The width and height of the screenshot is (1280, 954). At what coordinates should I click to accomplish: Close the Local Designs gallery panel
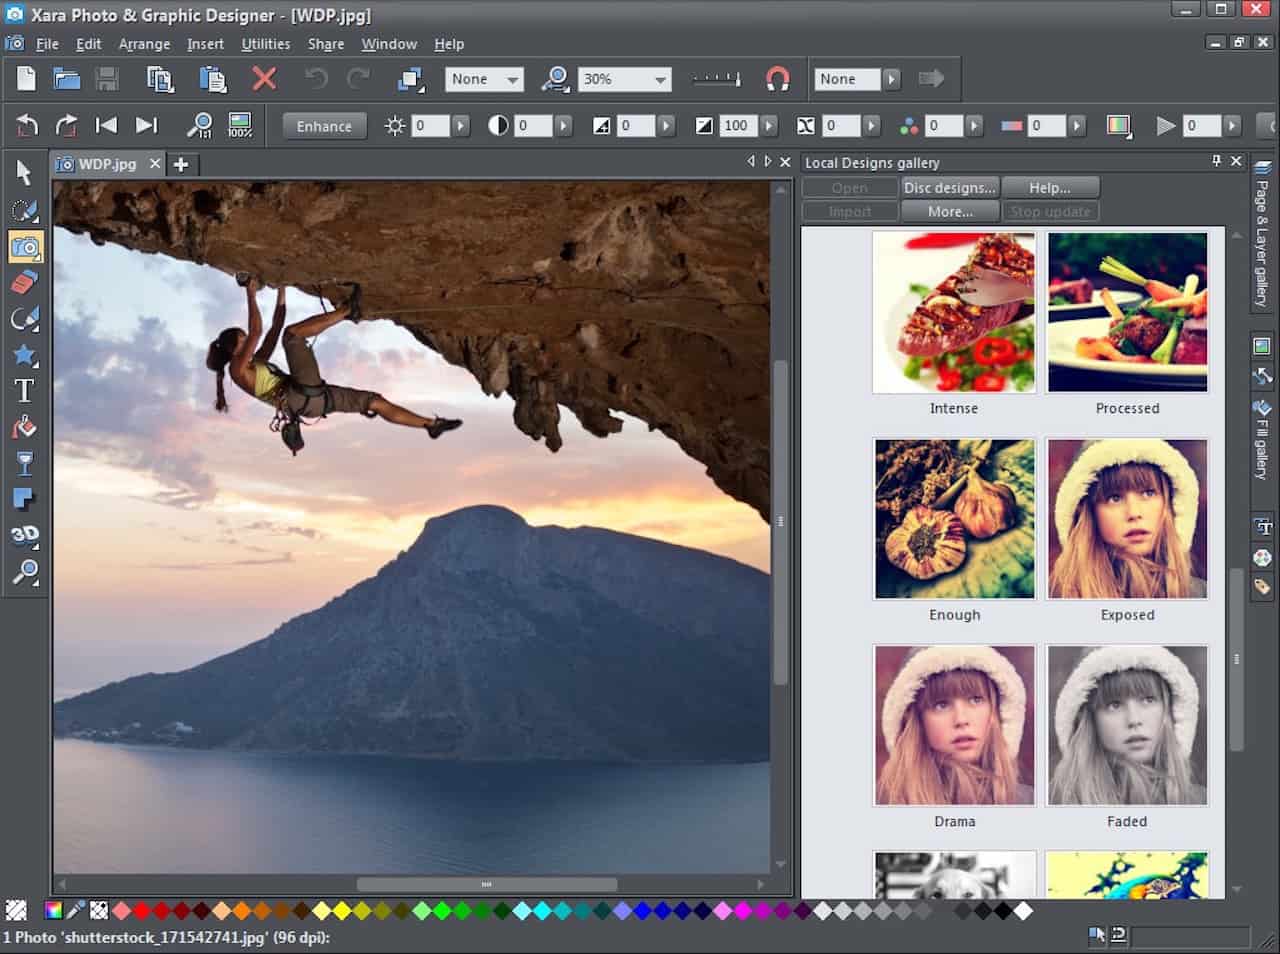[x=1236, y=161]
